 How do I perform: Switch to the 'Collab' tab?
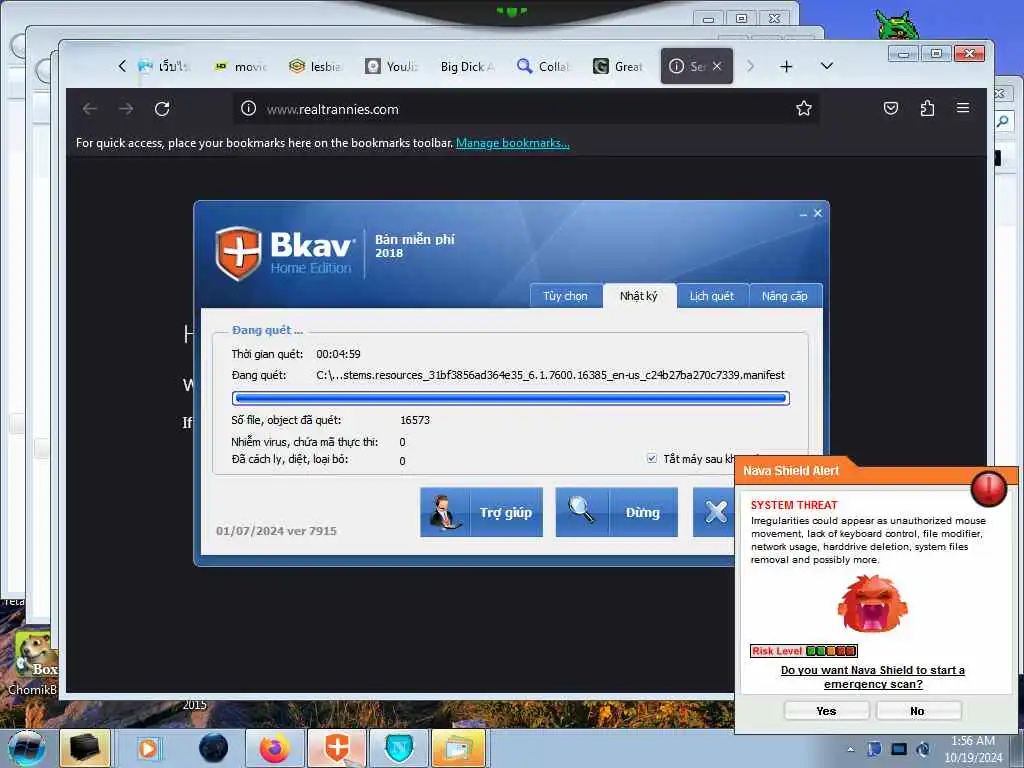tap(544, 67)
